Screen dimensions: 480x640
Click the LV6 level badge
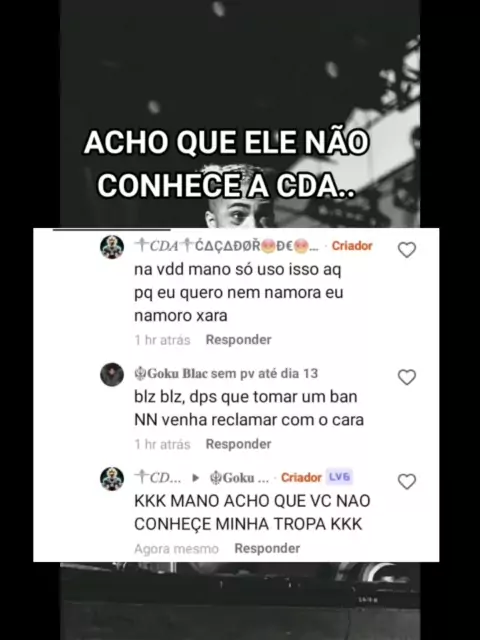pos(340,477)
